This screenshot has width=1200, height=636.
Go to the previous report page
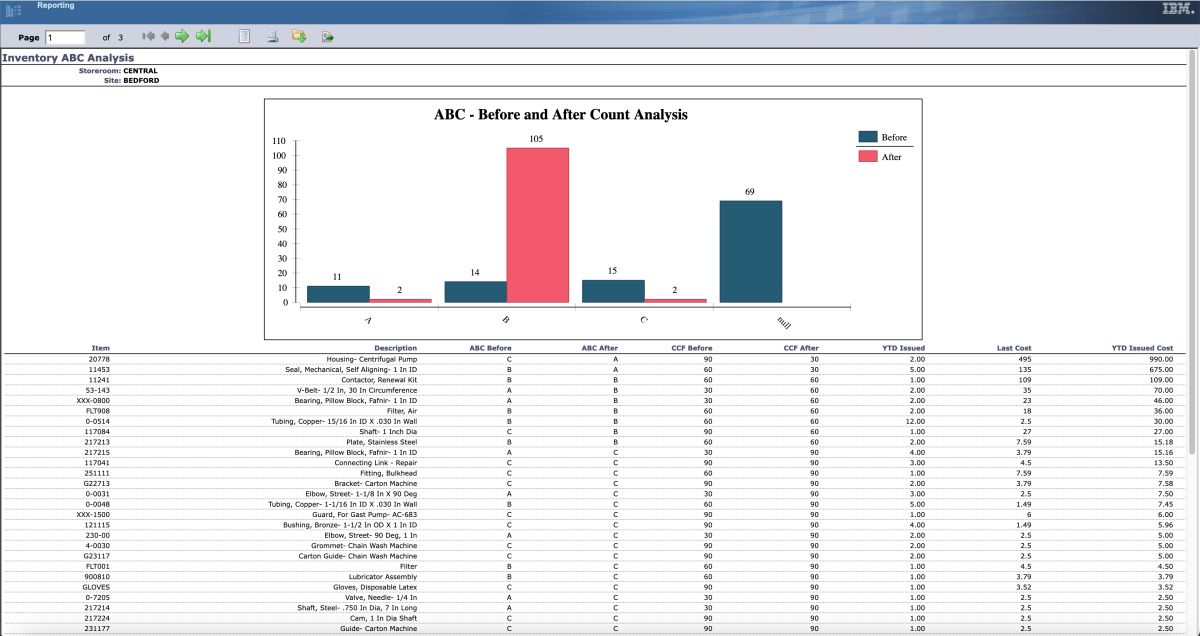click(165, 36)
